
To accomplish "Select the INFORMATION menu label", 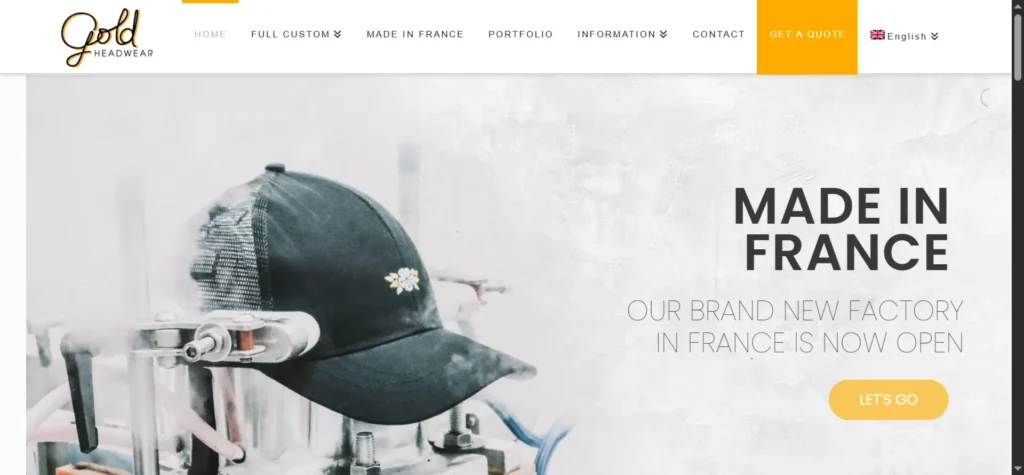I will pos(616,34).
